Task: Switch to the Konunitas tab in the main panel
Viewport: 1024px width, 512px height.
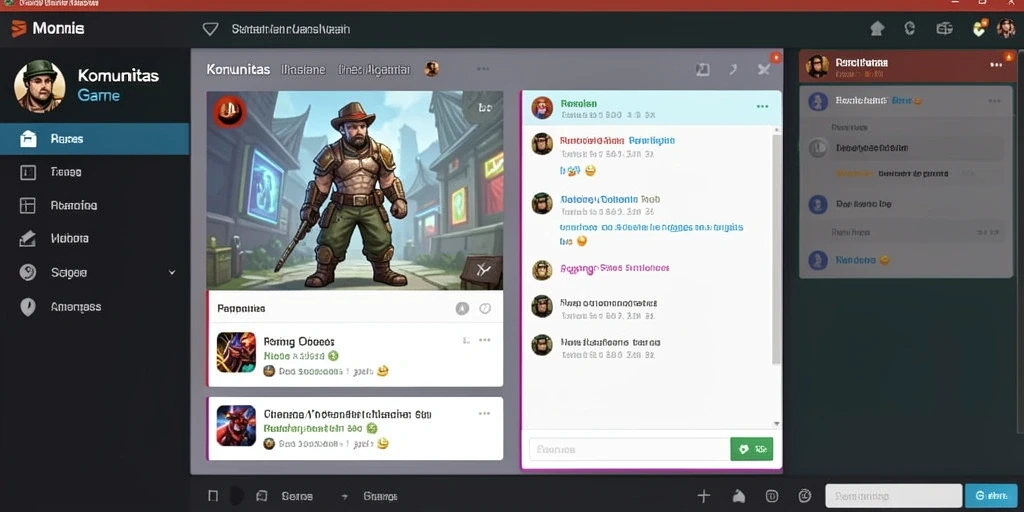Action: (238, 69)
